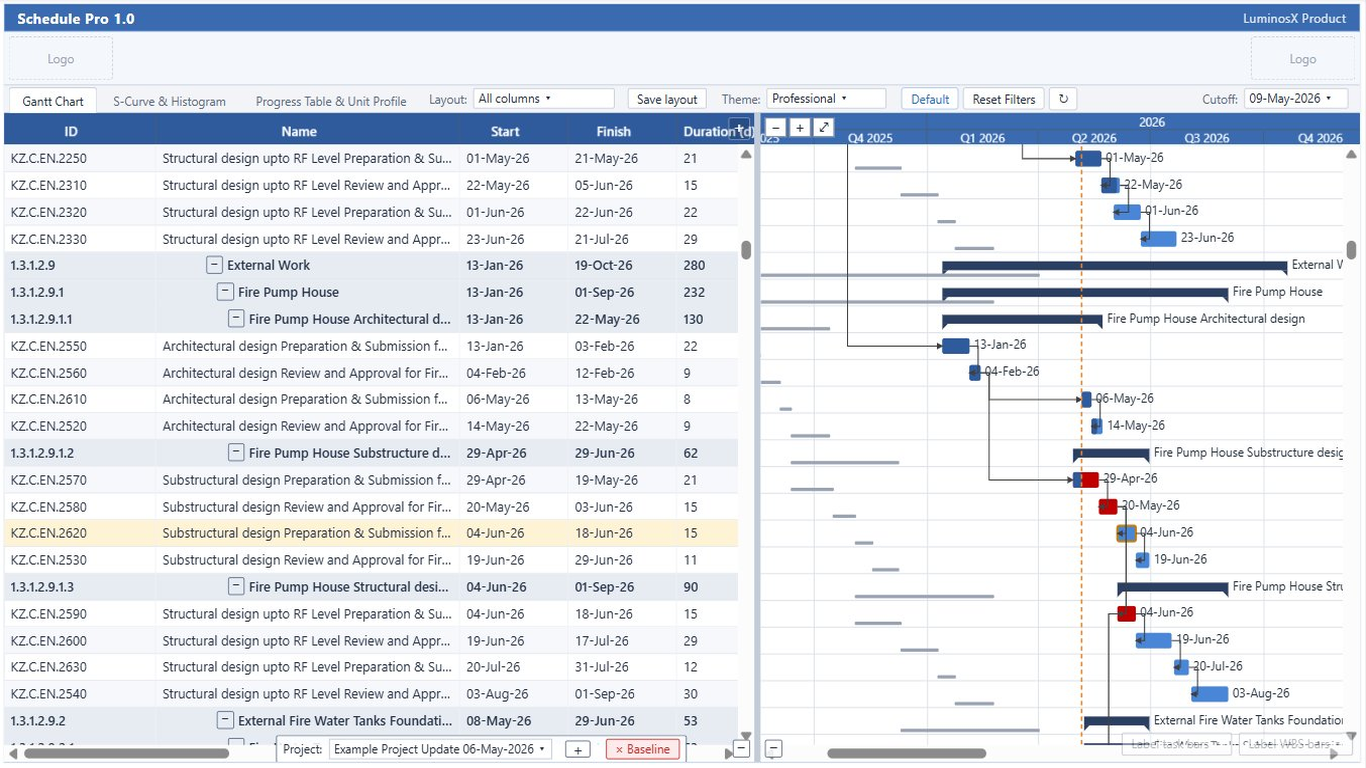Screen dimensions: 1366x768
Task: Click the blue bar labeled 13-Jan-26
Action: pos(956,346)
